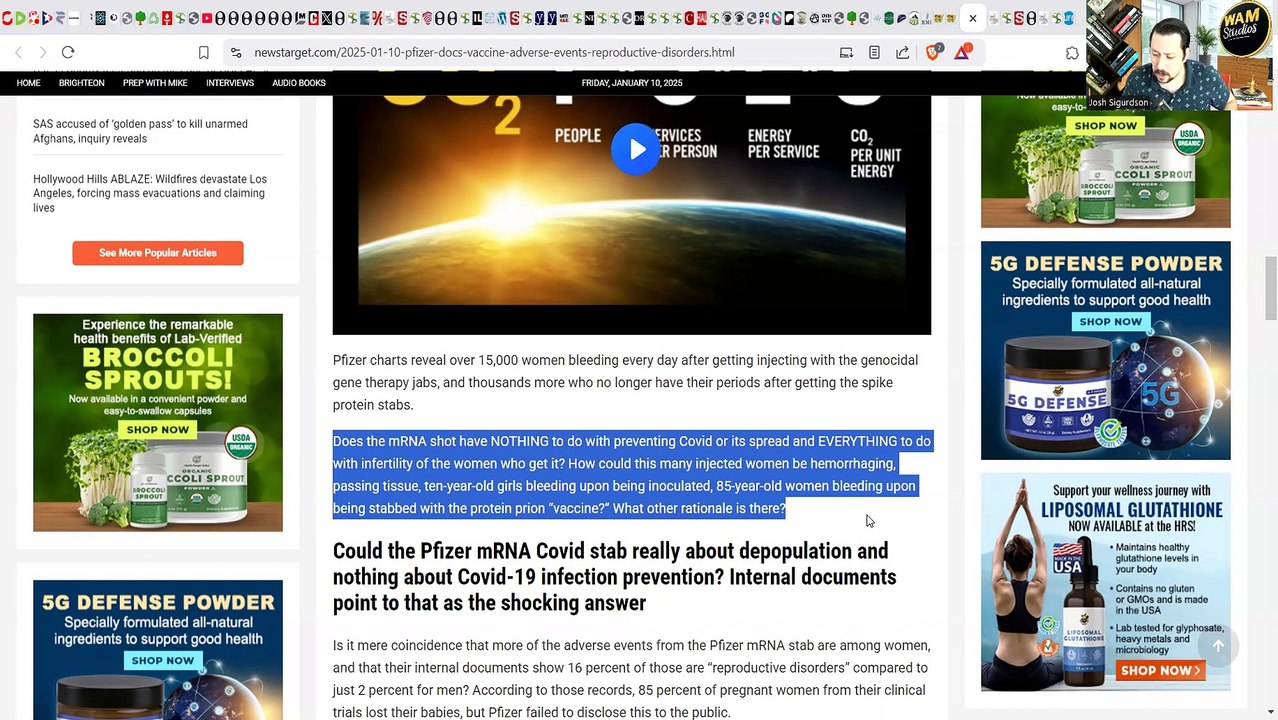The image size is (1278, 720).
Task: Open the right 5G Defense Powder ad image
Action: pos(1106,351)
